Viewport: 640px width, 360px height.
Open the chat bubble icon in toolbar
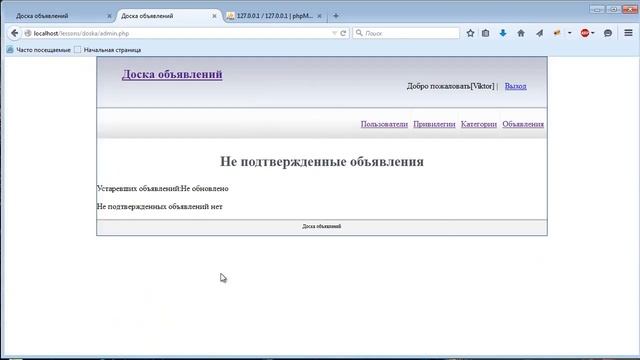608,33
